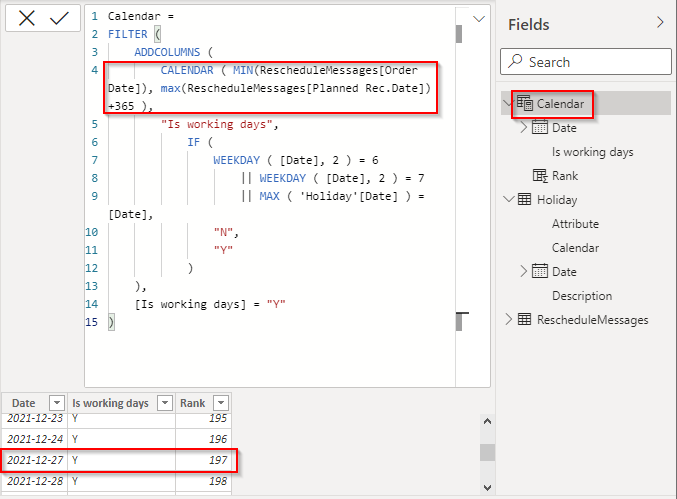This screenshot has height=499, width=677.
Task: Click the Date calendar icon under Calendar table
Action: [540, 127]
